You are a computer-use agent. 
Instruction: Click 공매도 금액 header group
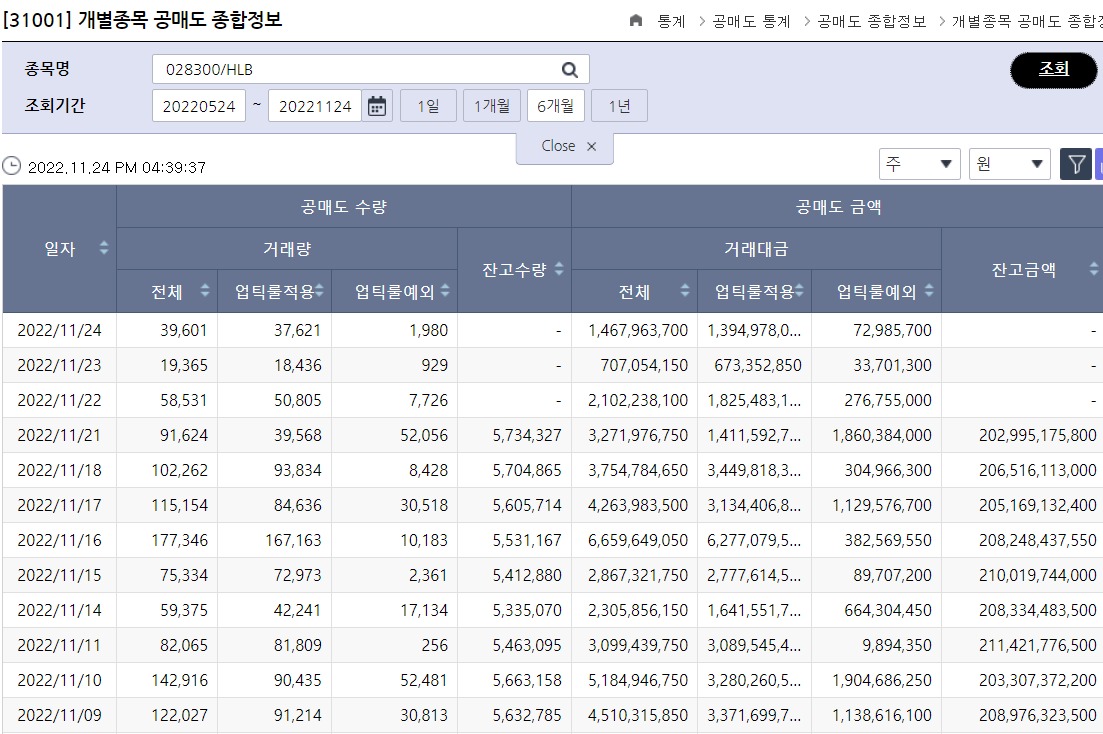tap(838, 207)
